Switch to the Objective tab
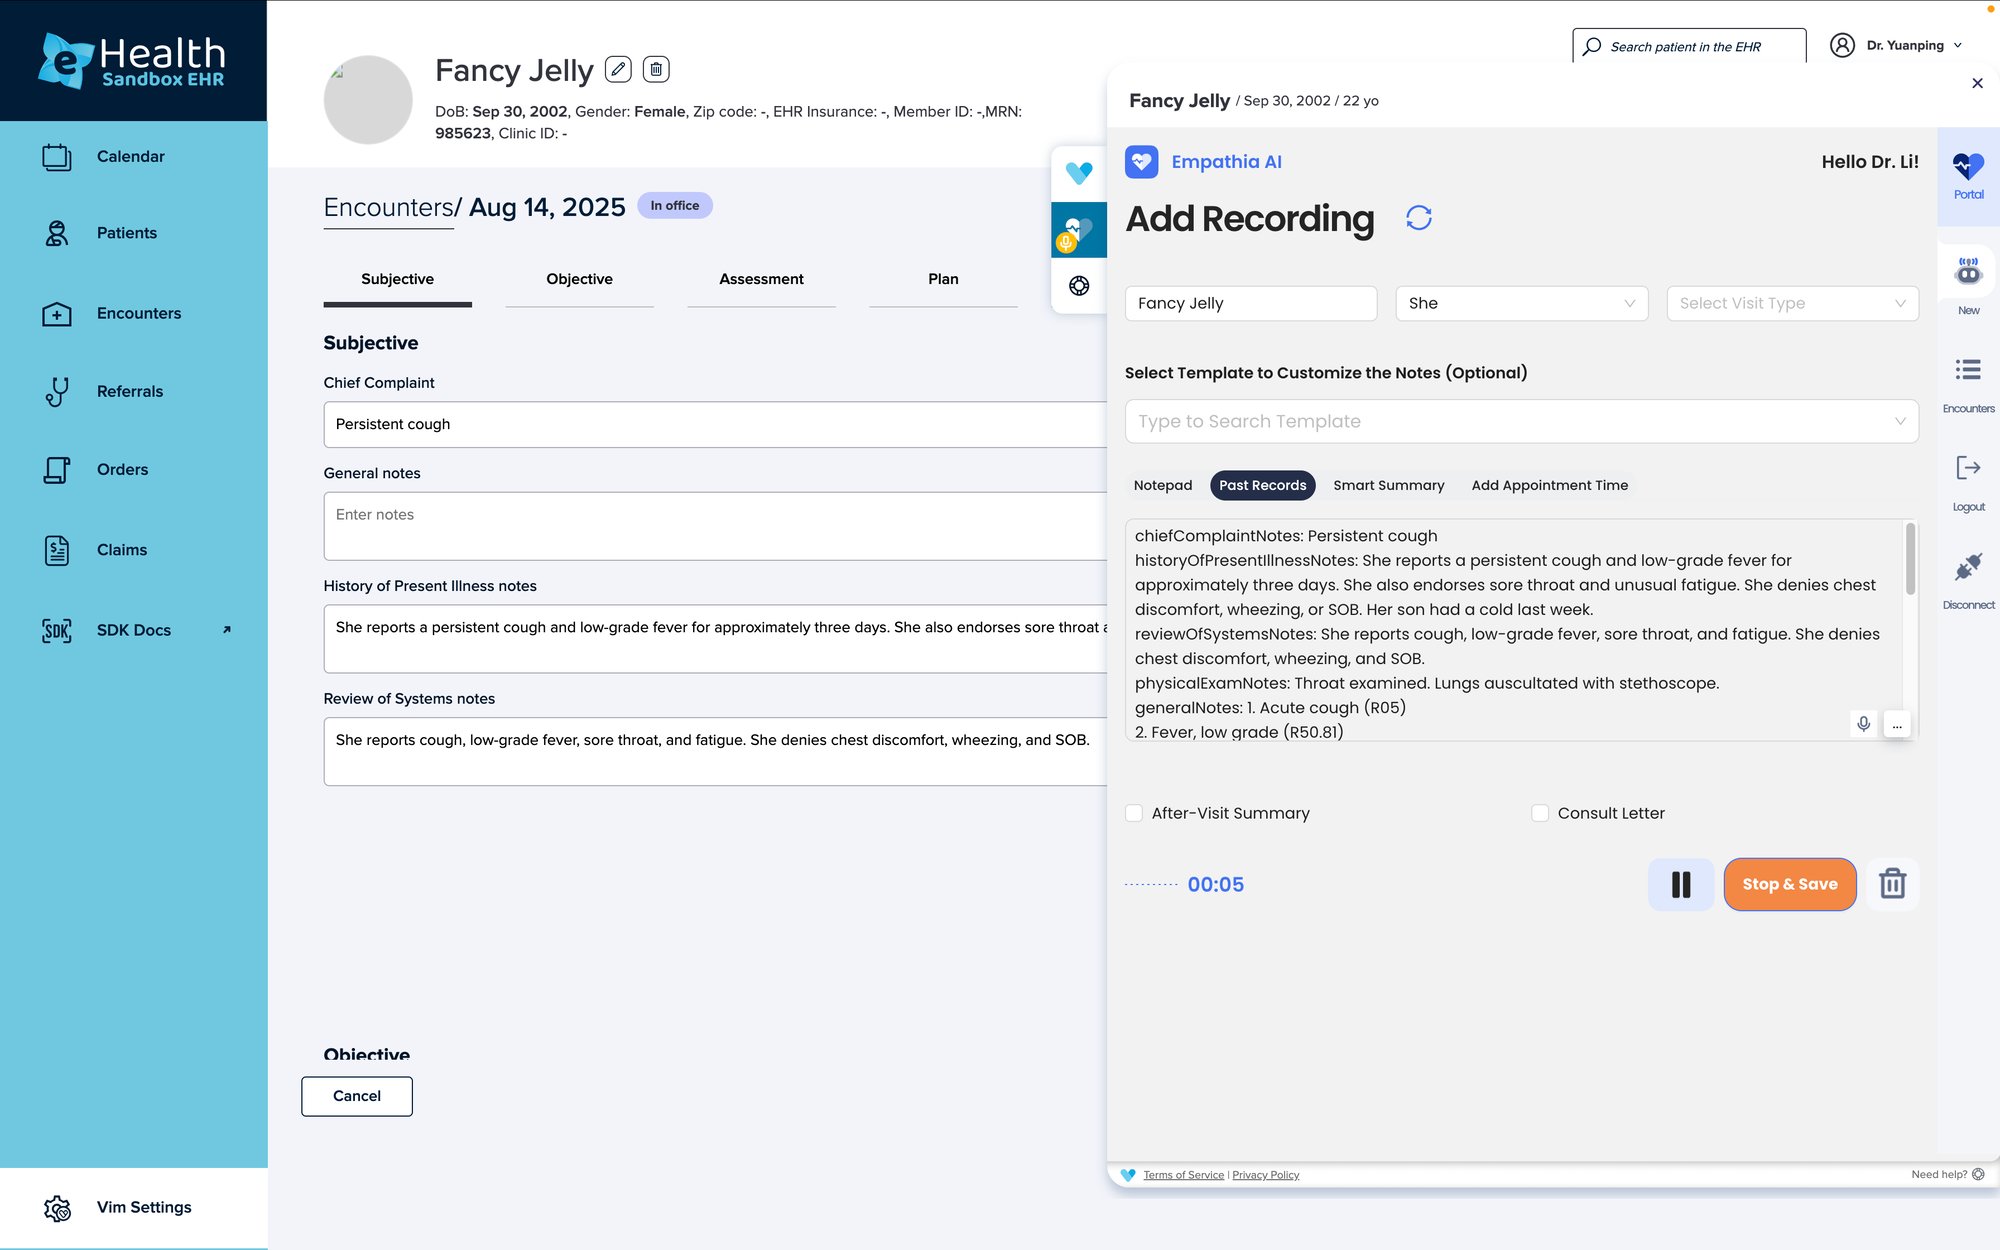The width and height of the screenshot is (2000, 1250). [x=579, y=279]
